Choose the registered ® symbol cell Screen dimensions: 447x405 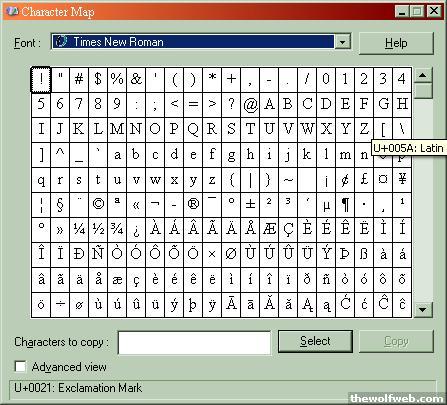(x=193, y=205)
